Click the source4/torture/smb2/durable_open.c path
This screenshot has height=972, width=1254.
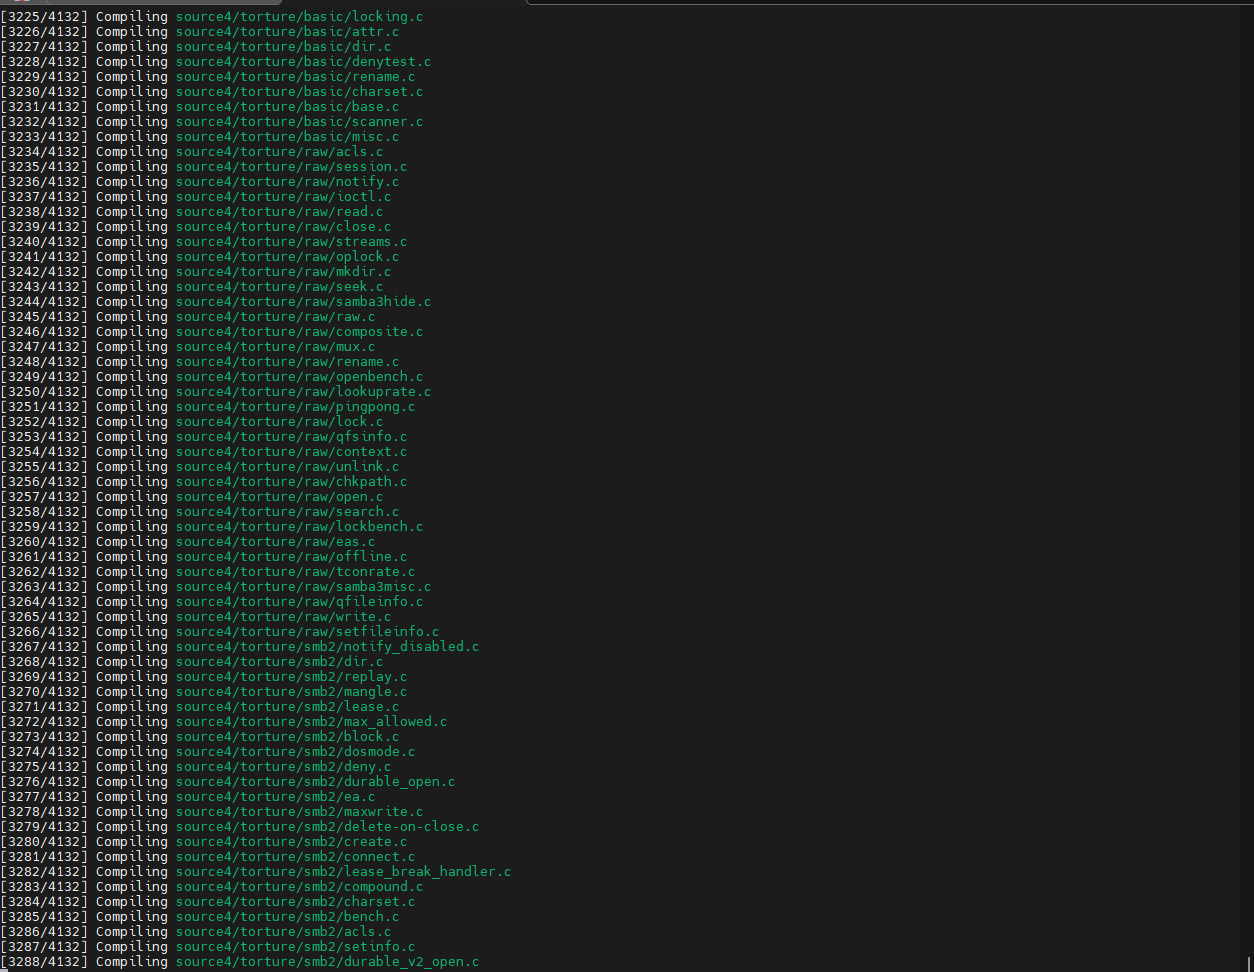pos(315,782)
